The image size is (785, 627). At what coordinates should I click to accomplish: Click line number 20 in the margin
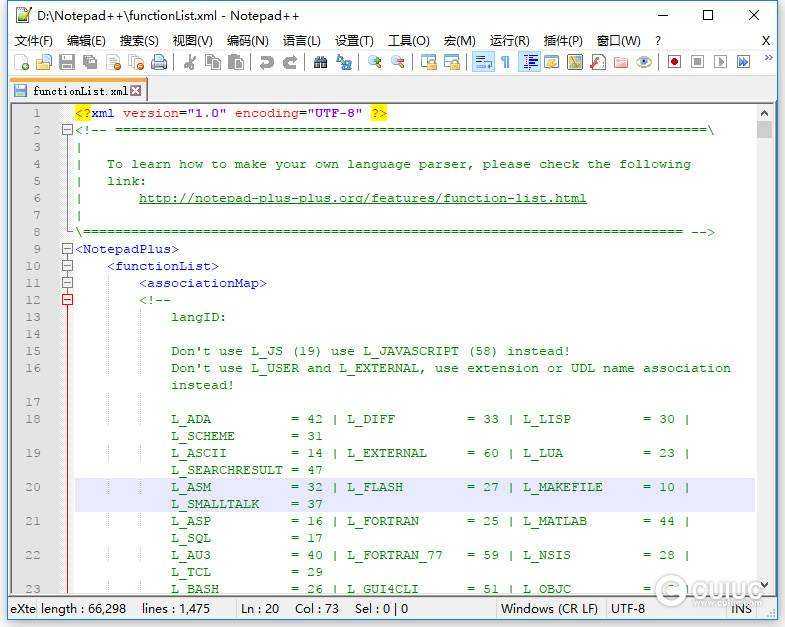coord(33,487)
